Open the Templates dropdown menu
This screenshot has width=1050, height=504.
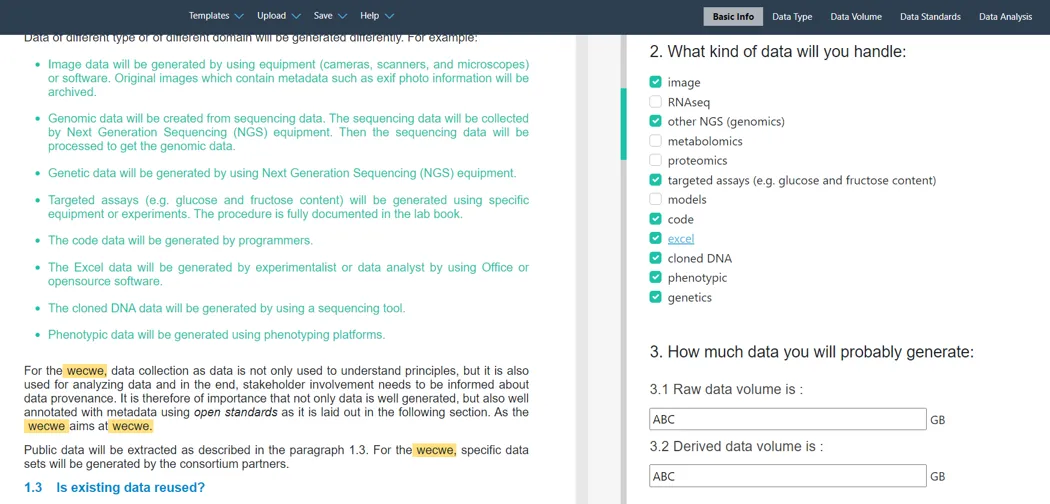point(215,16)
